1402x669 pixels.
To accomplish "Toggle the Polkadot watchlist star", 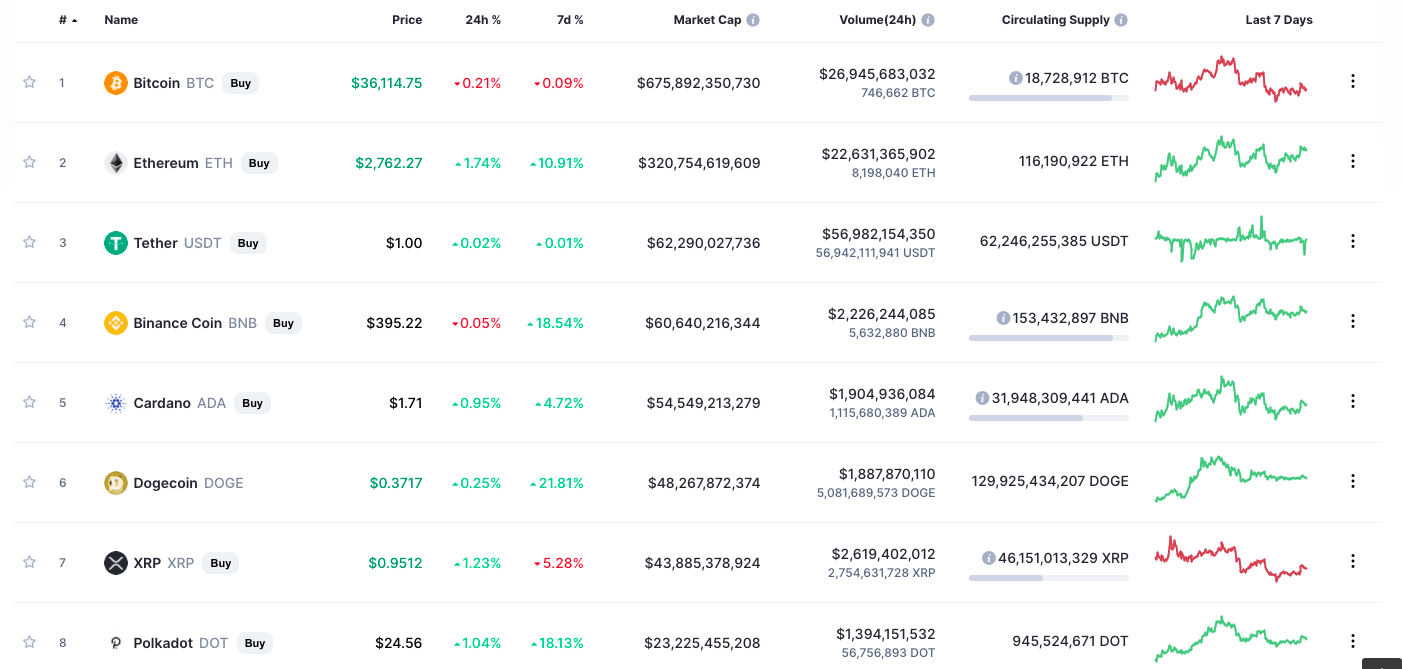I will point(30,642).
